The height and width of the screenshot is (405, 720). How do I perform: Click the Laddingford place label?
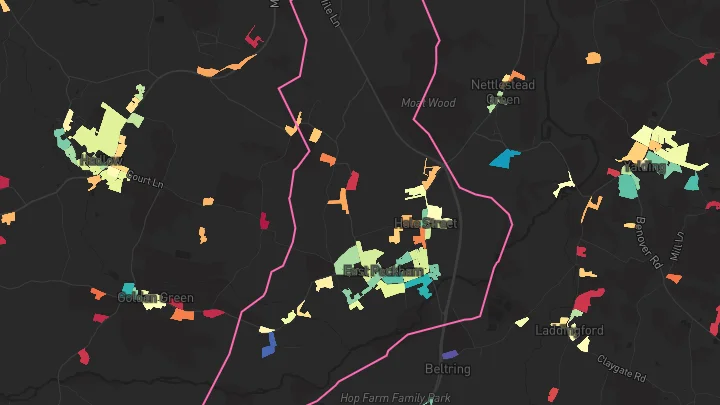coord(569,330)
